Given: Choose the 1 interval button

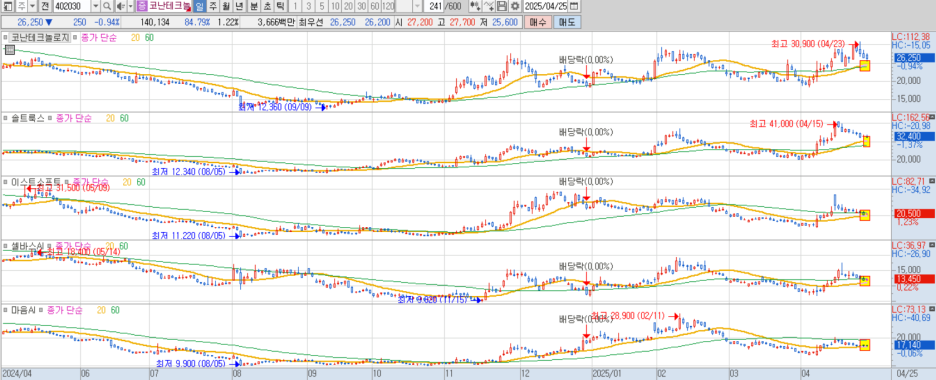Looking at the screenshot, I should point(294,7).
